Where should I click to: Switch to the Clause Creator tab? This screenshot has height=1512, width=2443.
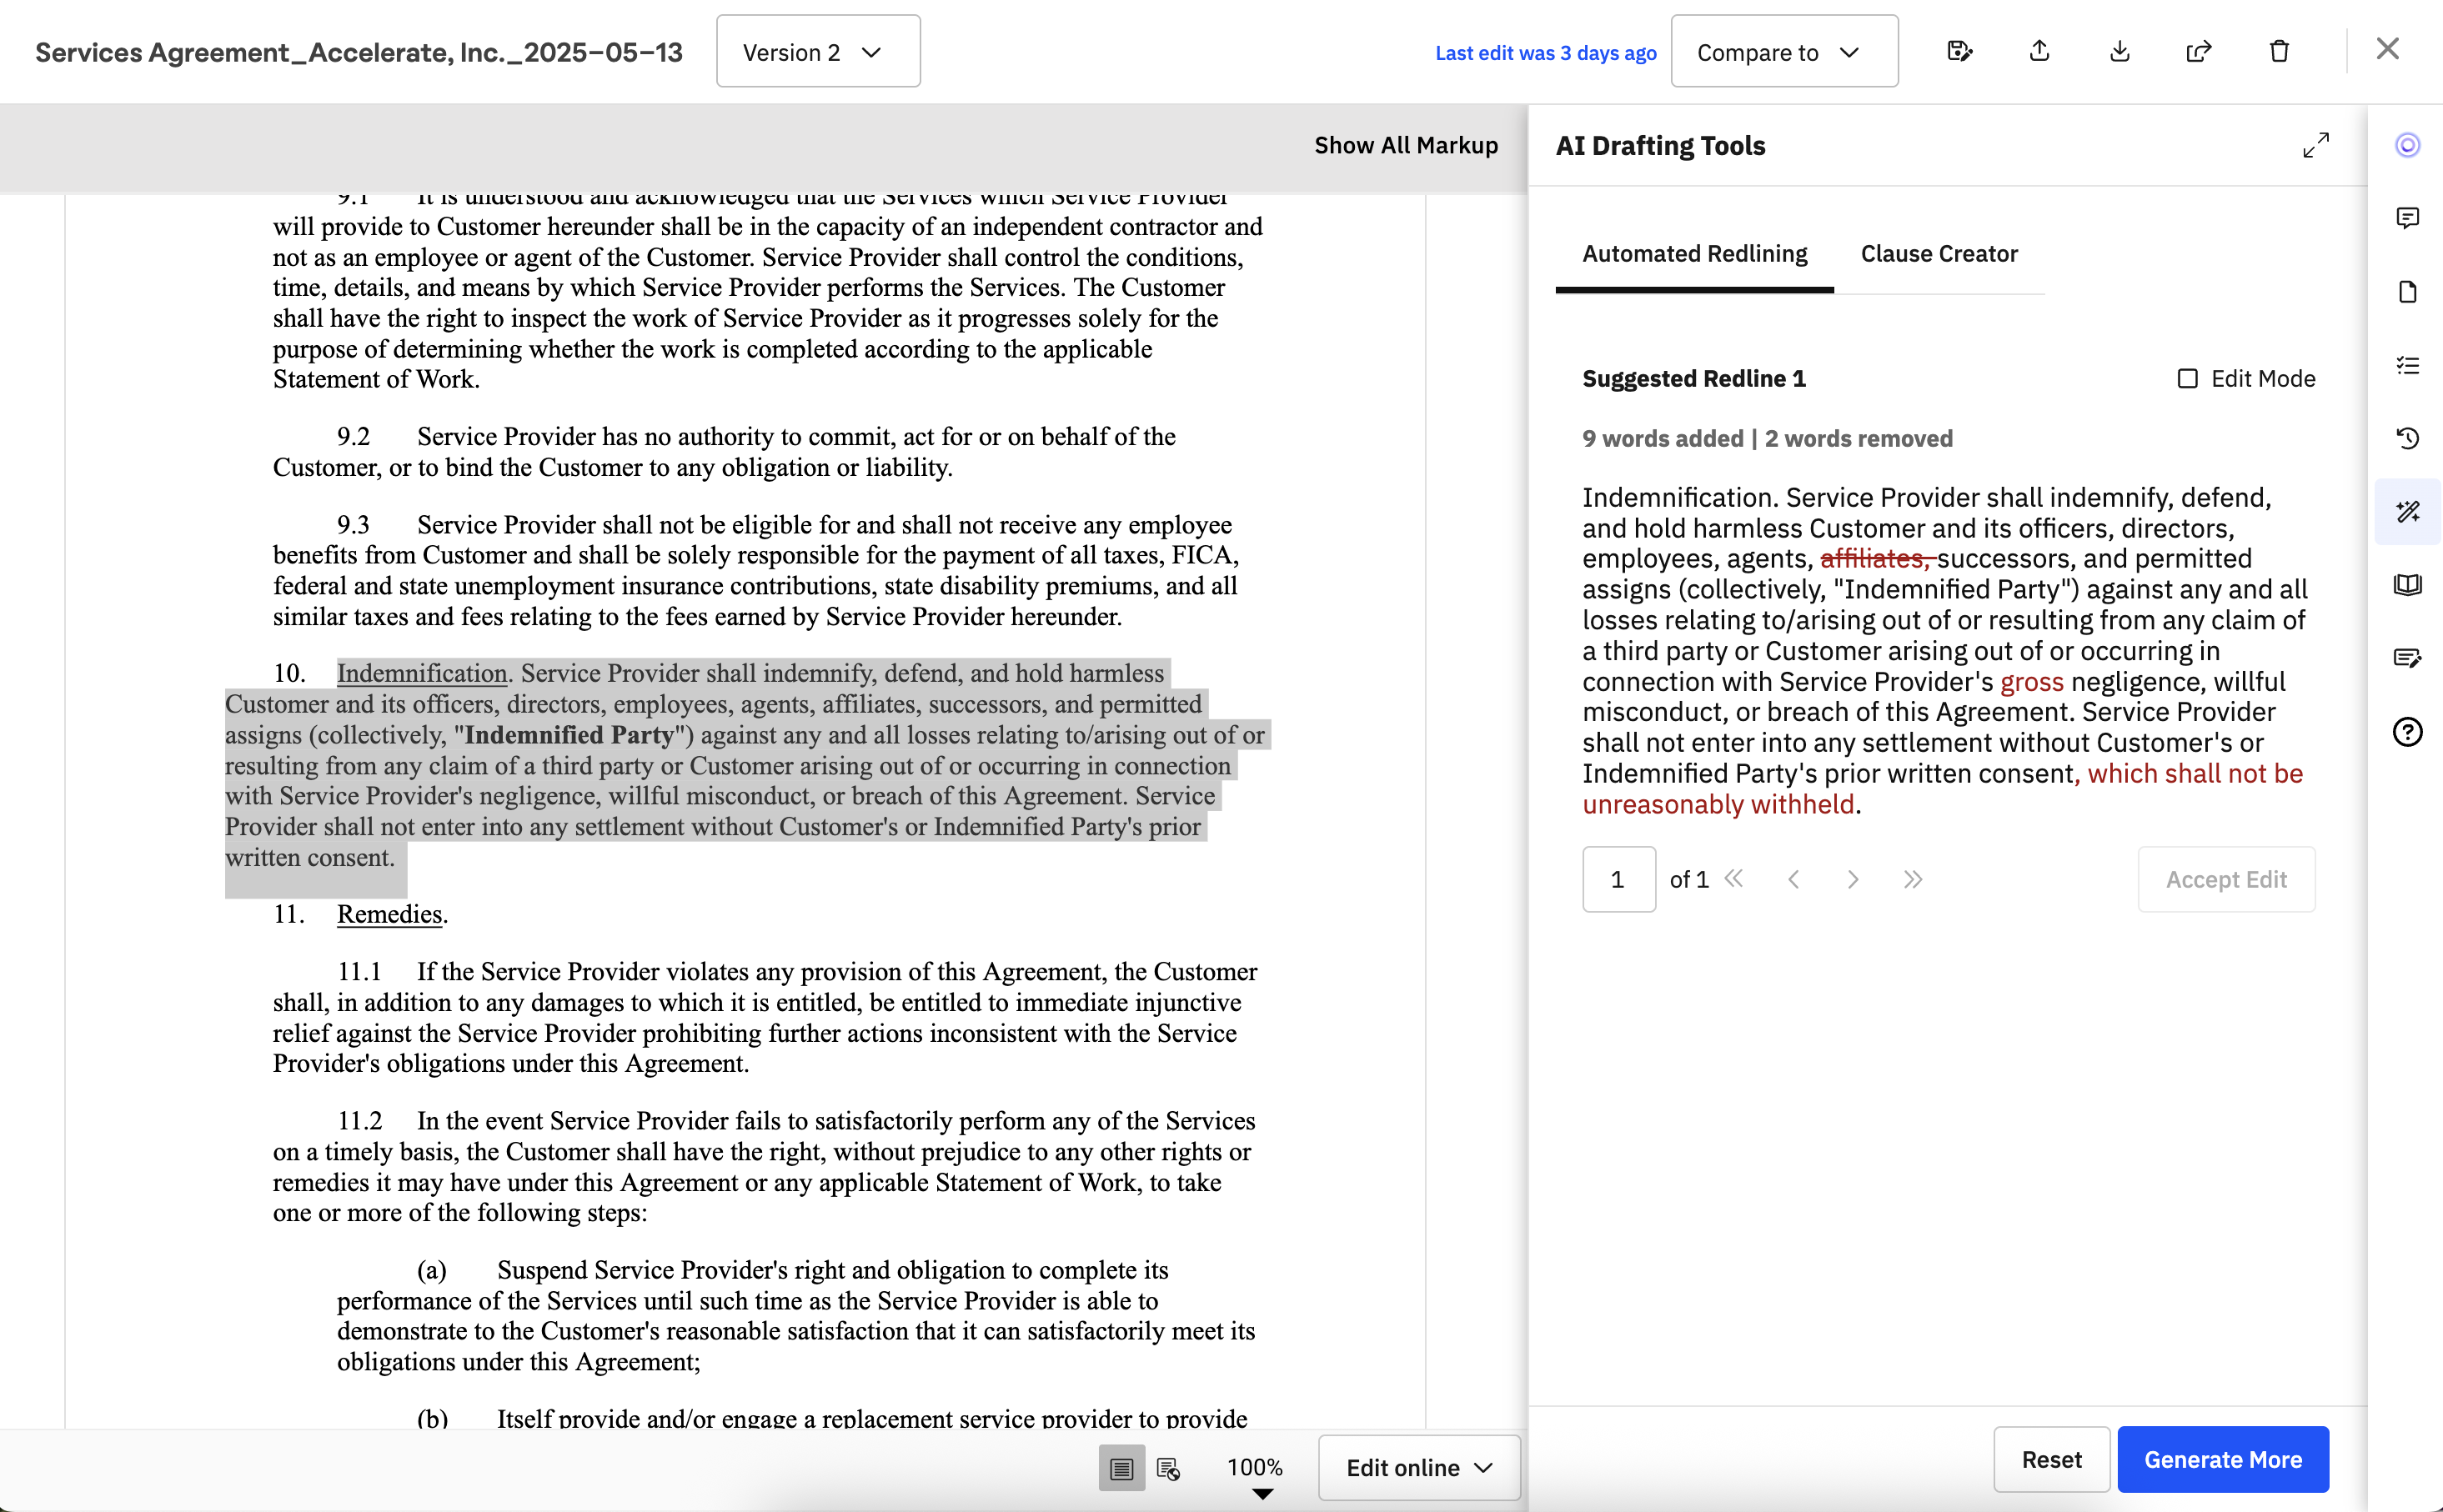pyautogui.click(x=1938, y=254)
